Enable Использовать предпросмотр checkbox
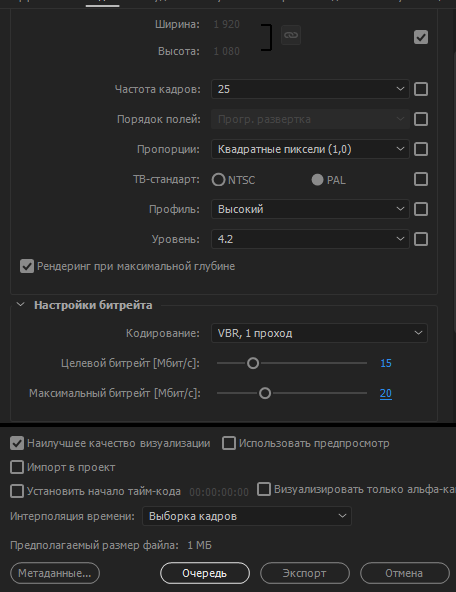The image size is (456, 592). coord(229,443)
